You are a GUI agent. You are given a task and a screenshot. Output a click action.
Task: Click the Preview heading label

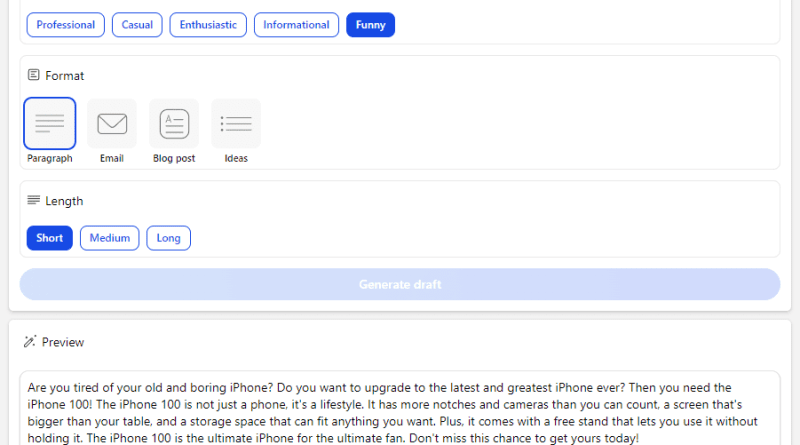point(63,342)
